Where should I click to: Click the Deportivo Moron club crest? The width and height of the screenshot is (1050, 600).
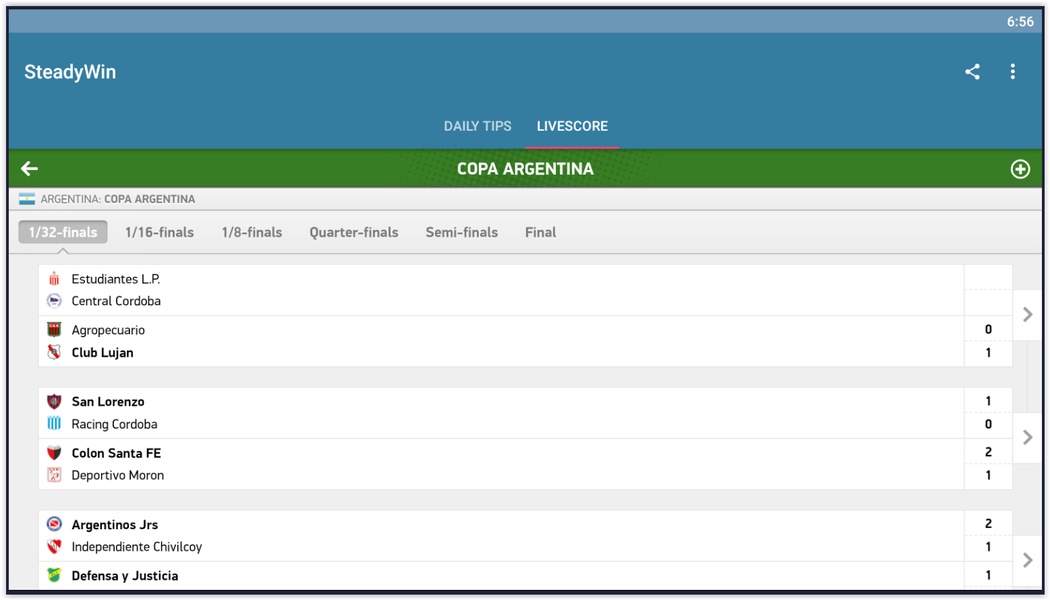[x=54, y=475]
